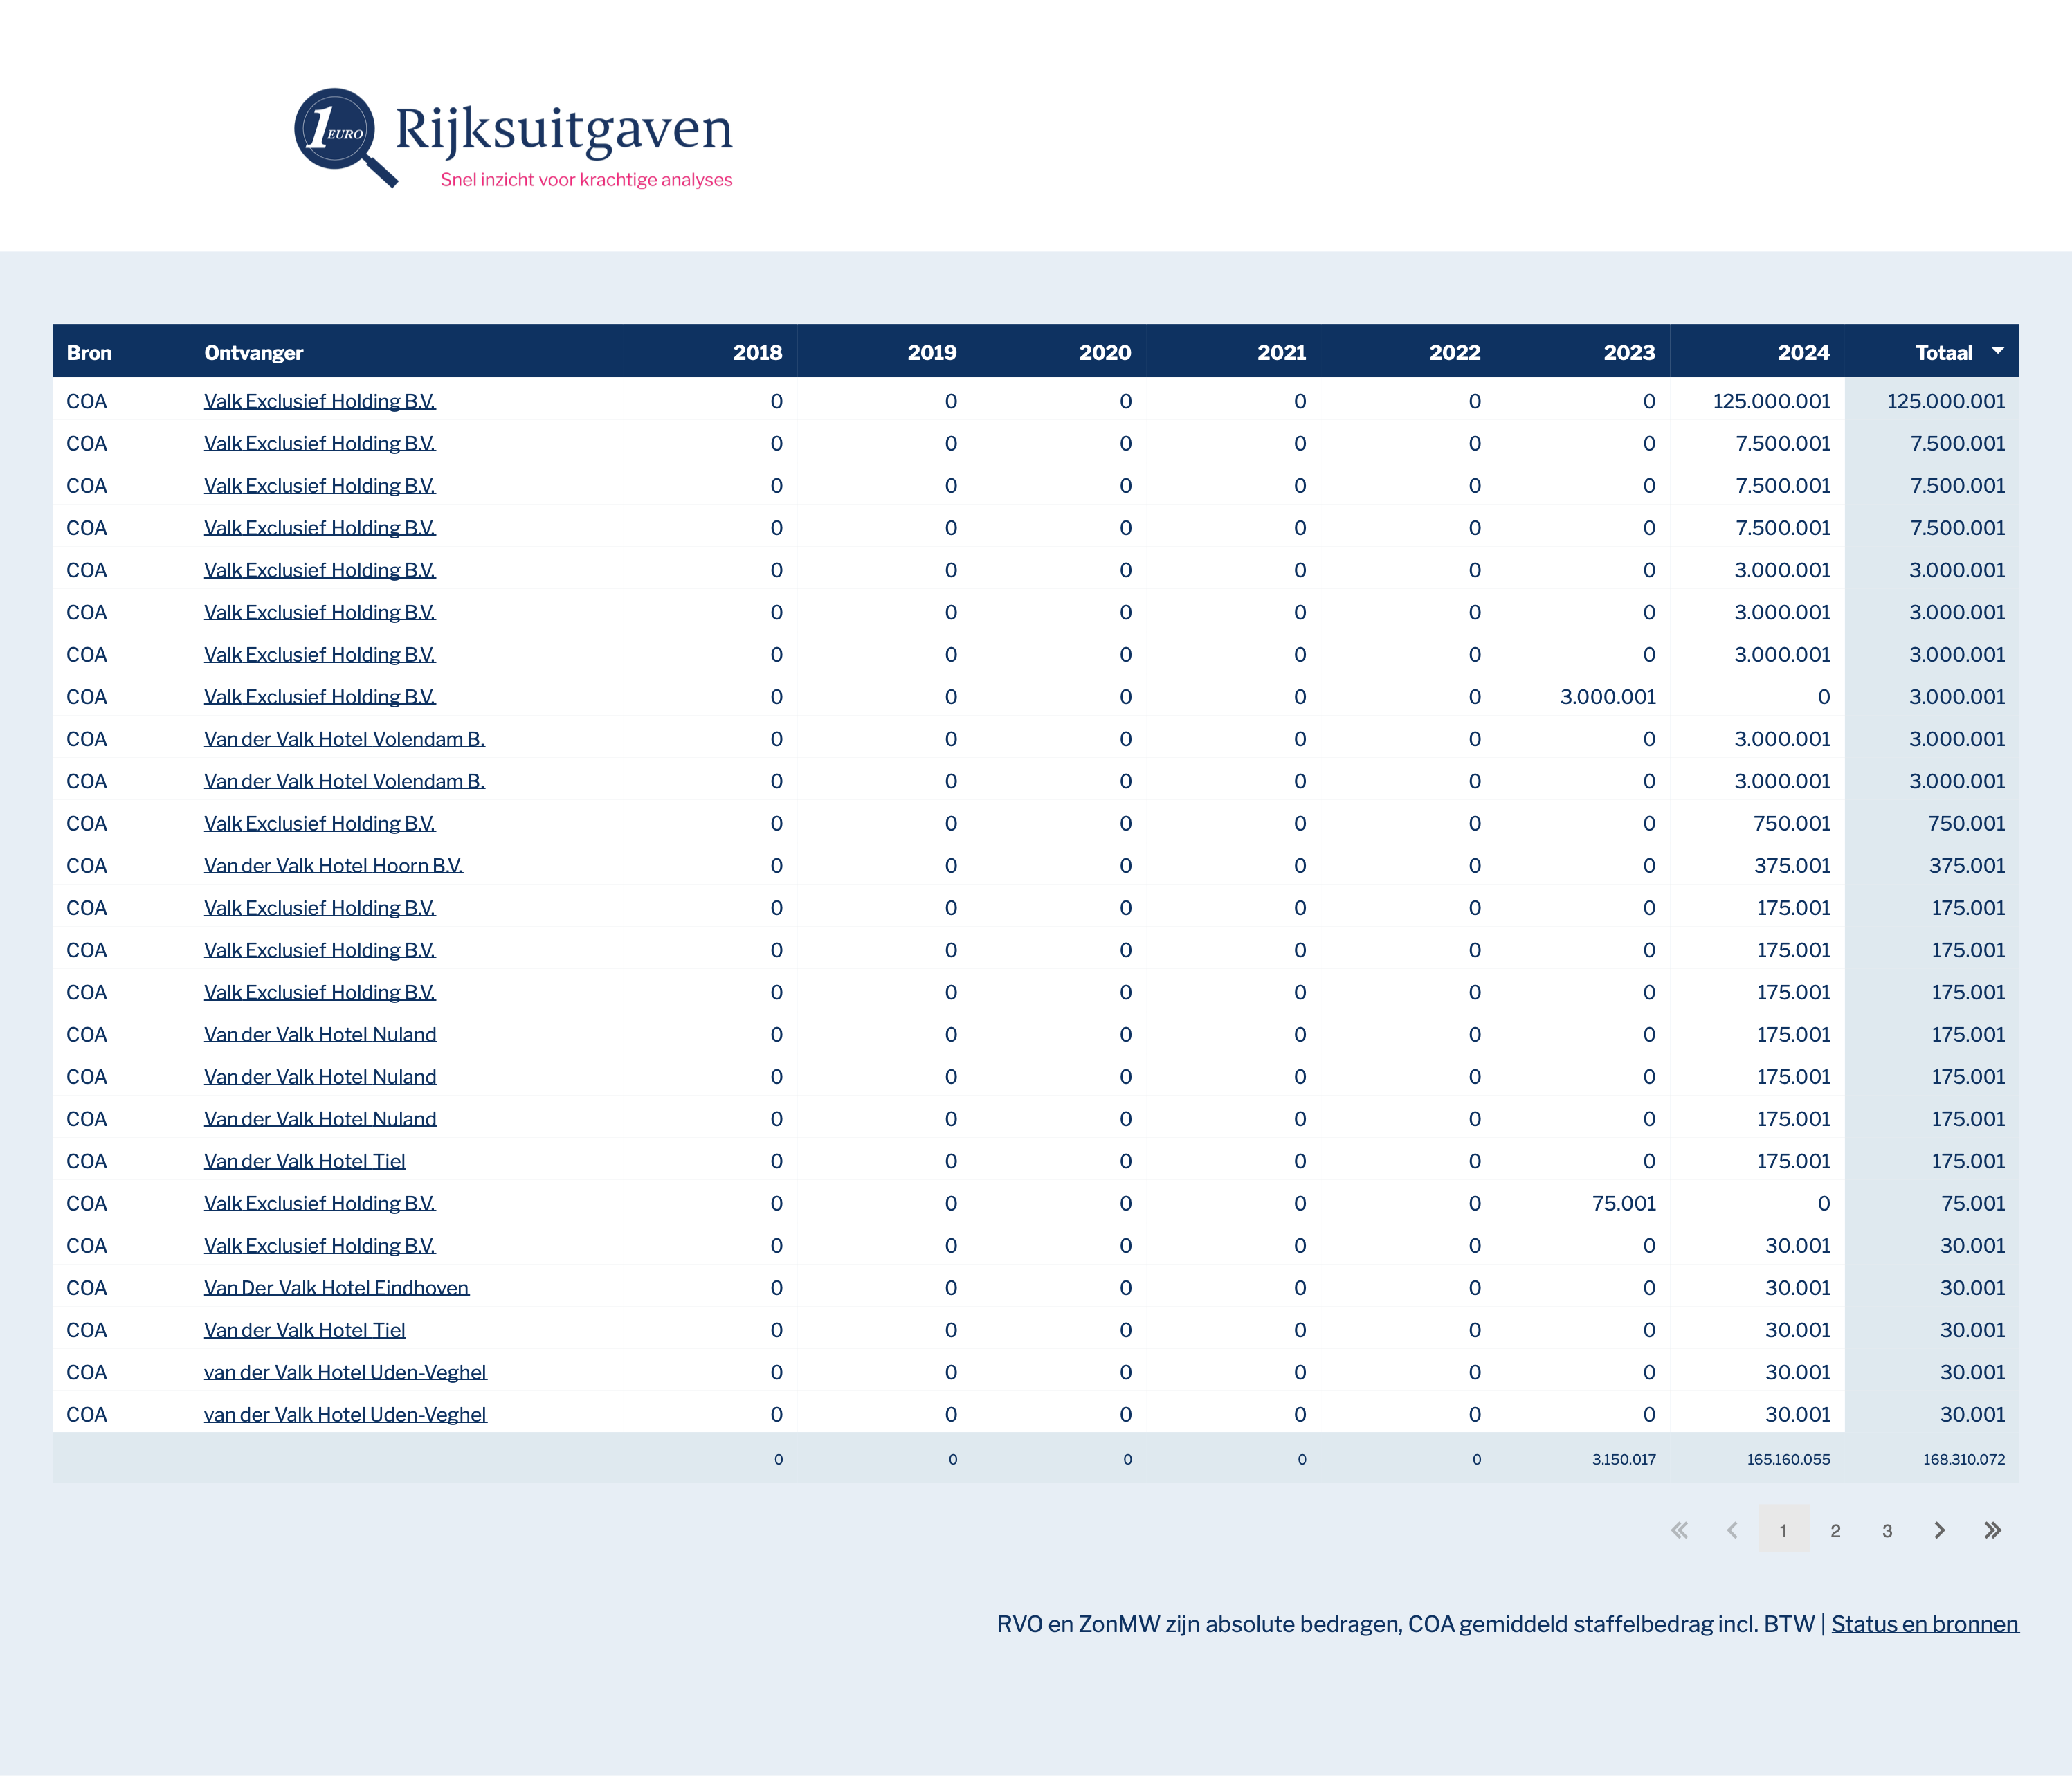Screen dimensions: 2072x1776
Task: Click the 375.001 value in 2024 column
Action: 1792,866
